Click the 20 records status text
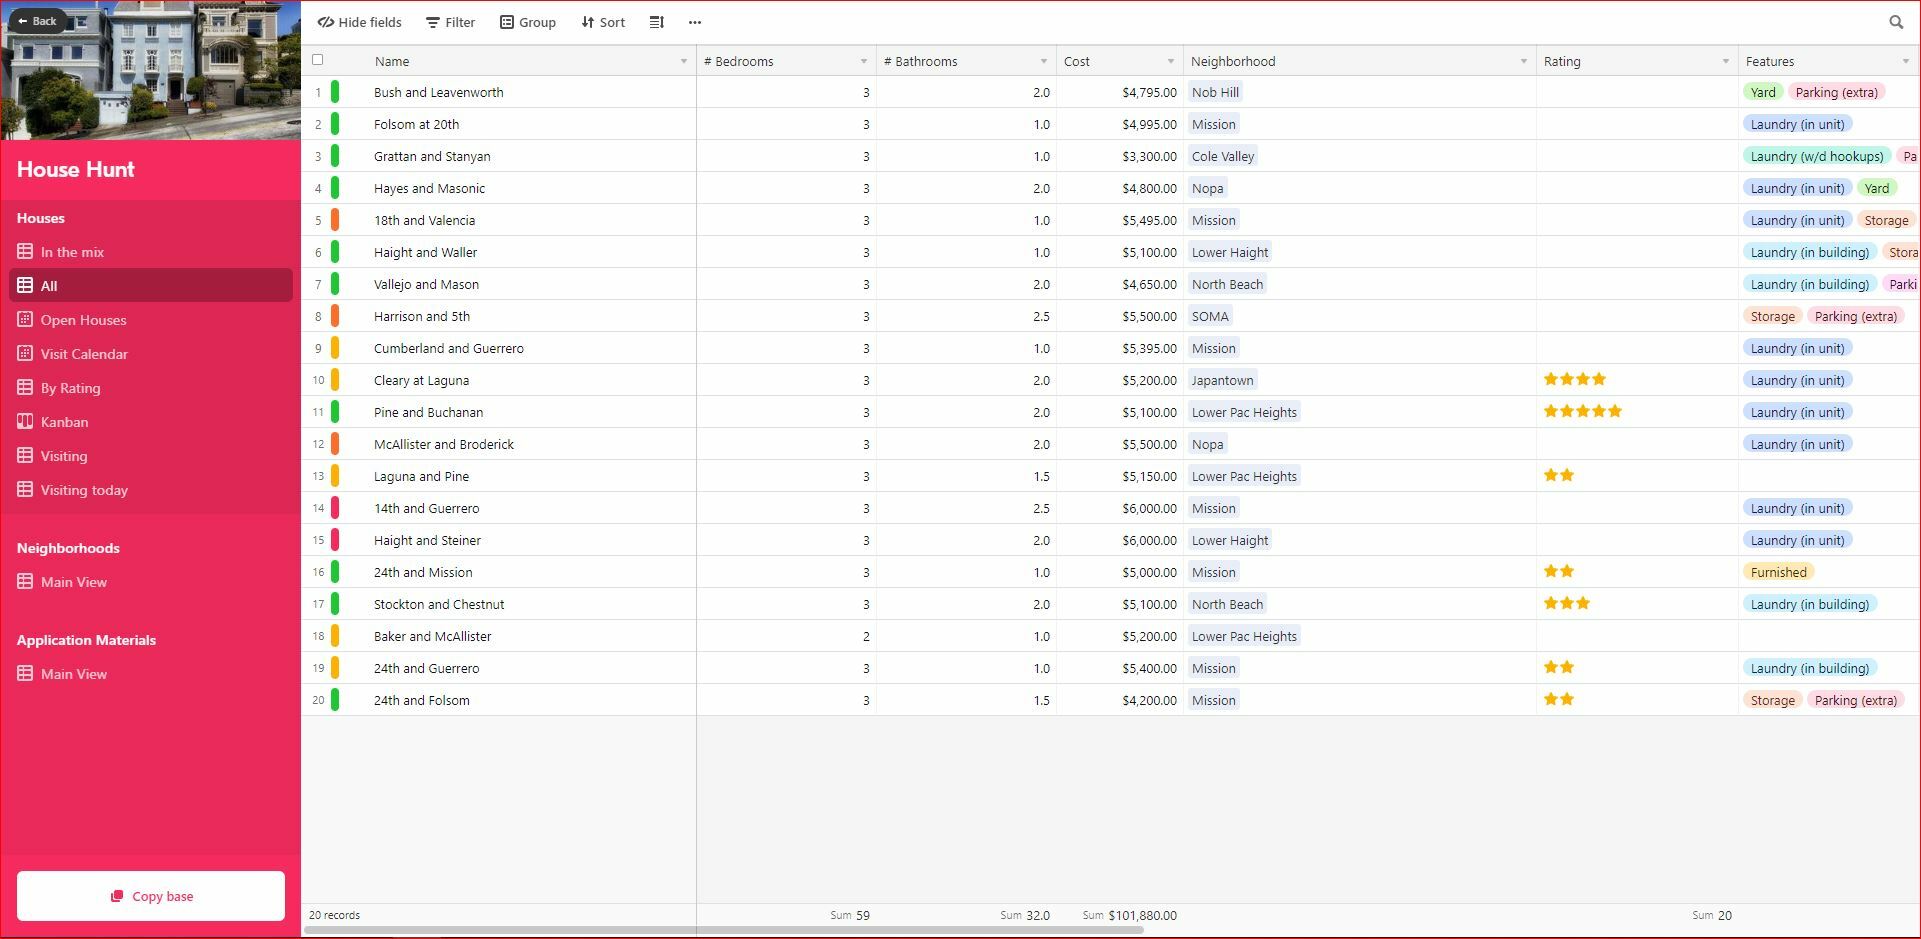 click(334, 915)
